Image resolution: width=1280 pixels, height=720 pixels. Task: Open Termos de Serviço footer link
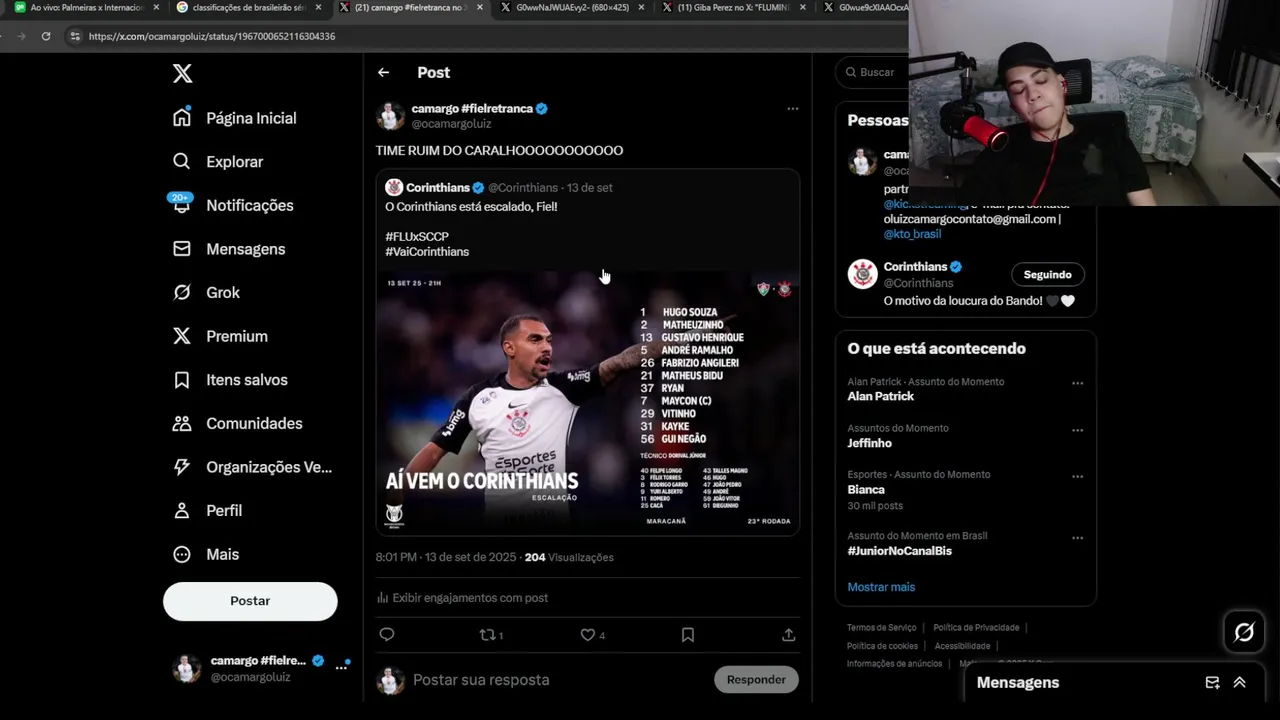click(881, 628)
